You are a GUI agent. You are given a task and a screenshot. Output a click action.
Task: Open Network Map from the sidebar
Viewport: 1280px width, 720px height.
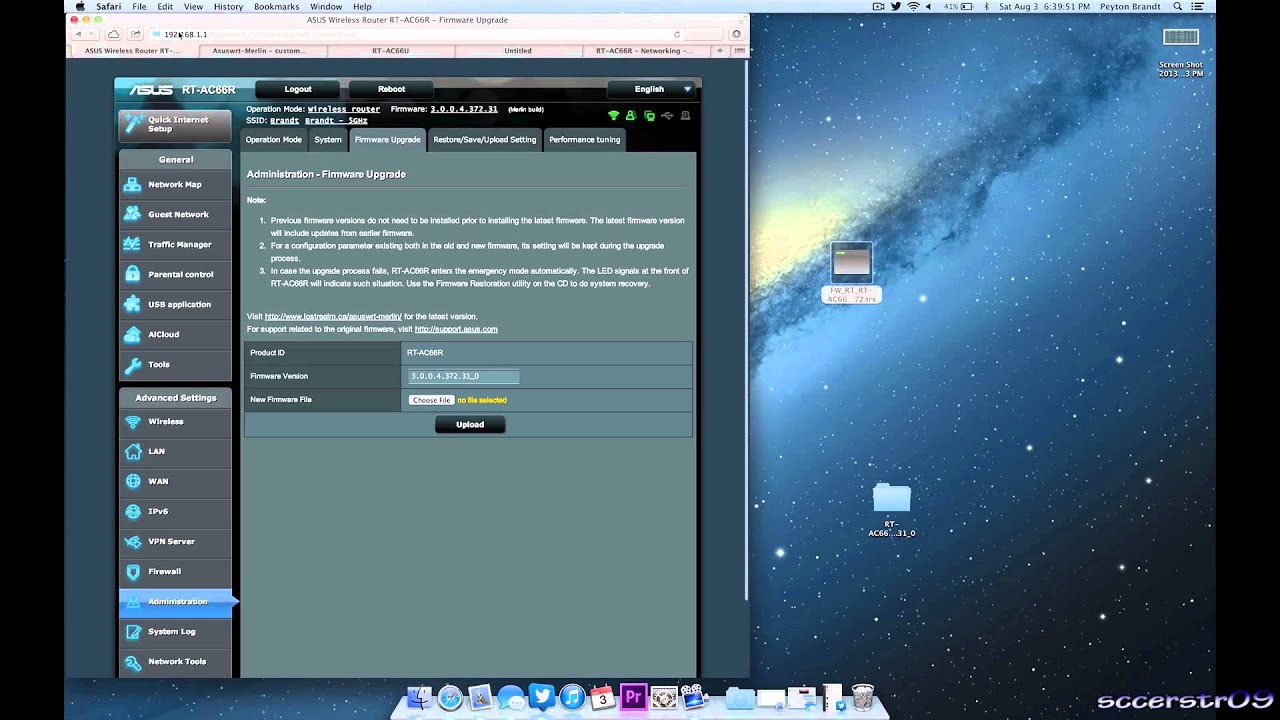coord(175,184)
